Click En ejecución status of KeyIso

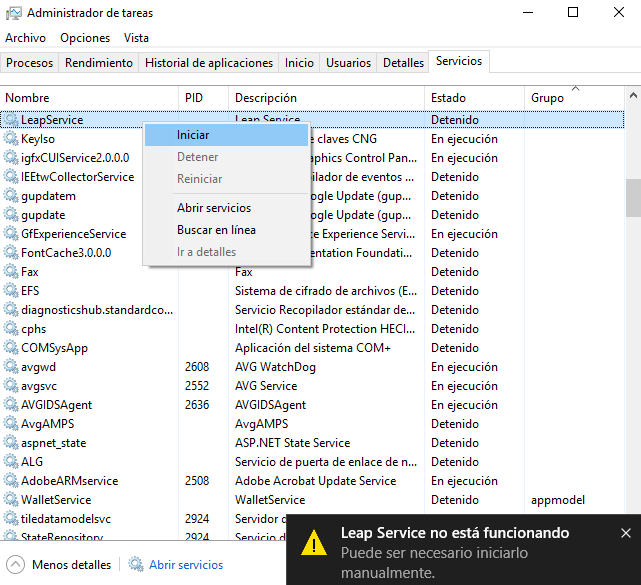(x=464, y=139)
